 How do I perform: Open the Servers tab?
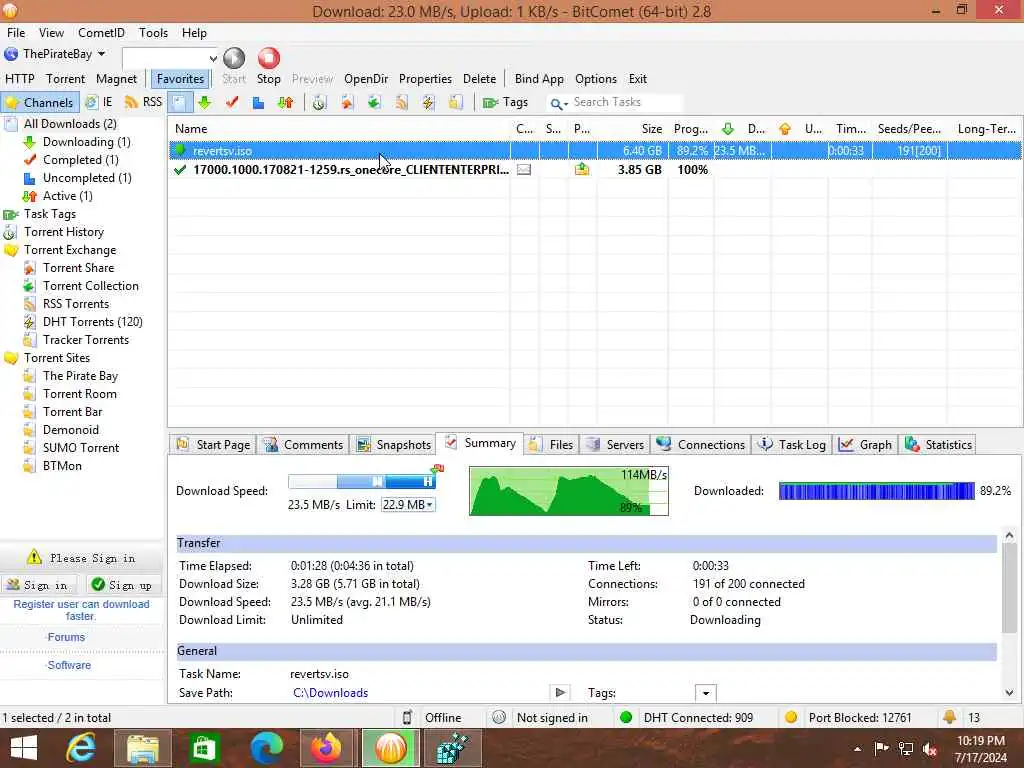coord(615,445)
